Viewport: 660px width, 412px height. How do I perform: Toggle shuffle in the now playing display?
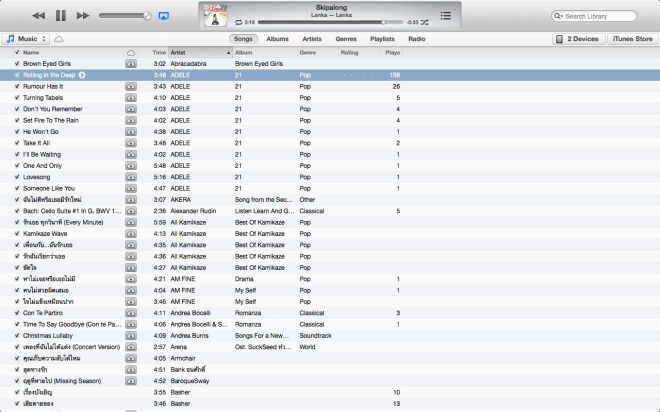(426, 21)
